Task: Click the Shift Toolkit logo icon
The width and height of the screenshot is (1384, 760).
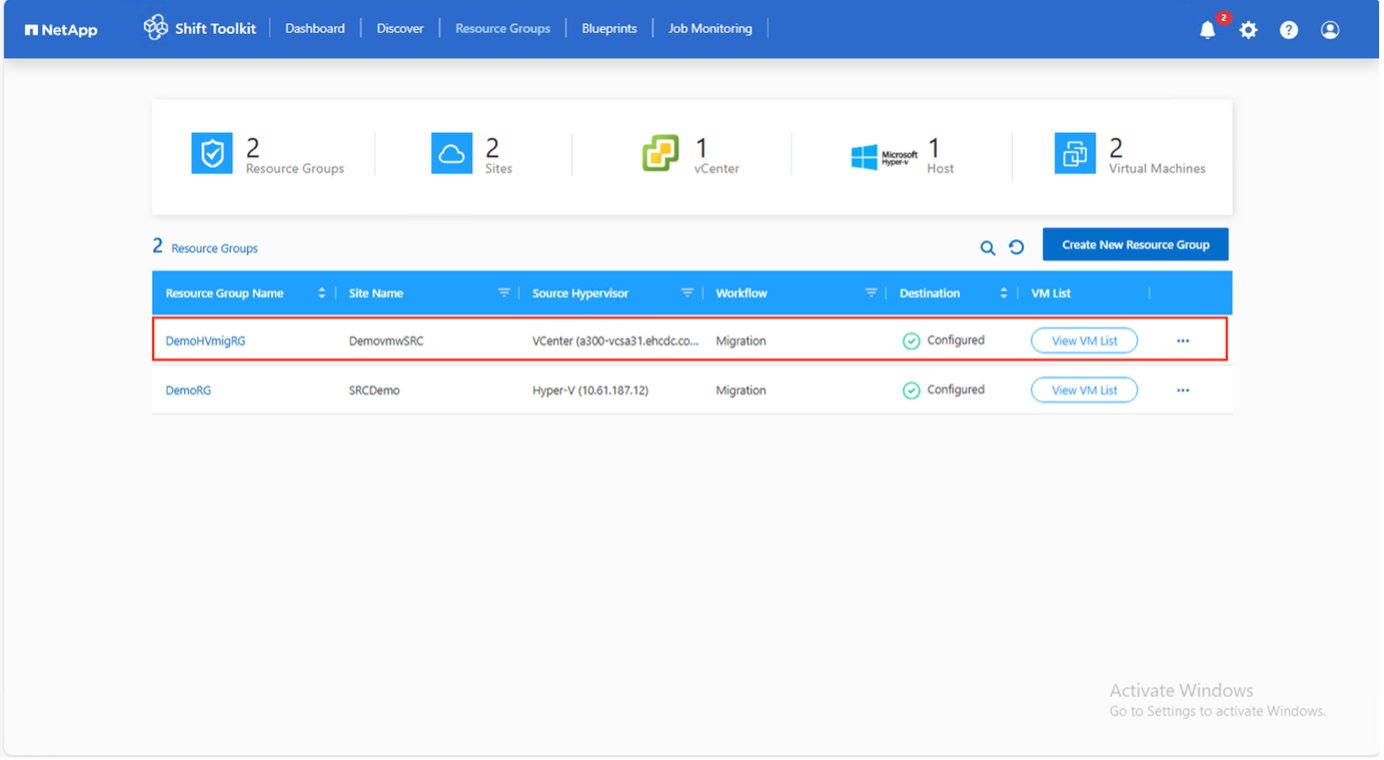Action: (155, 28)
